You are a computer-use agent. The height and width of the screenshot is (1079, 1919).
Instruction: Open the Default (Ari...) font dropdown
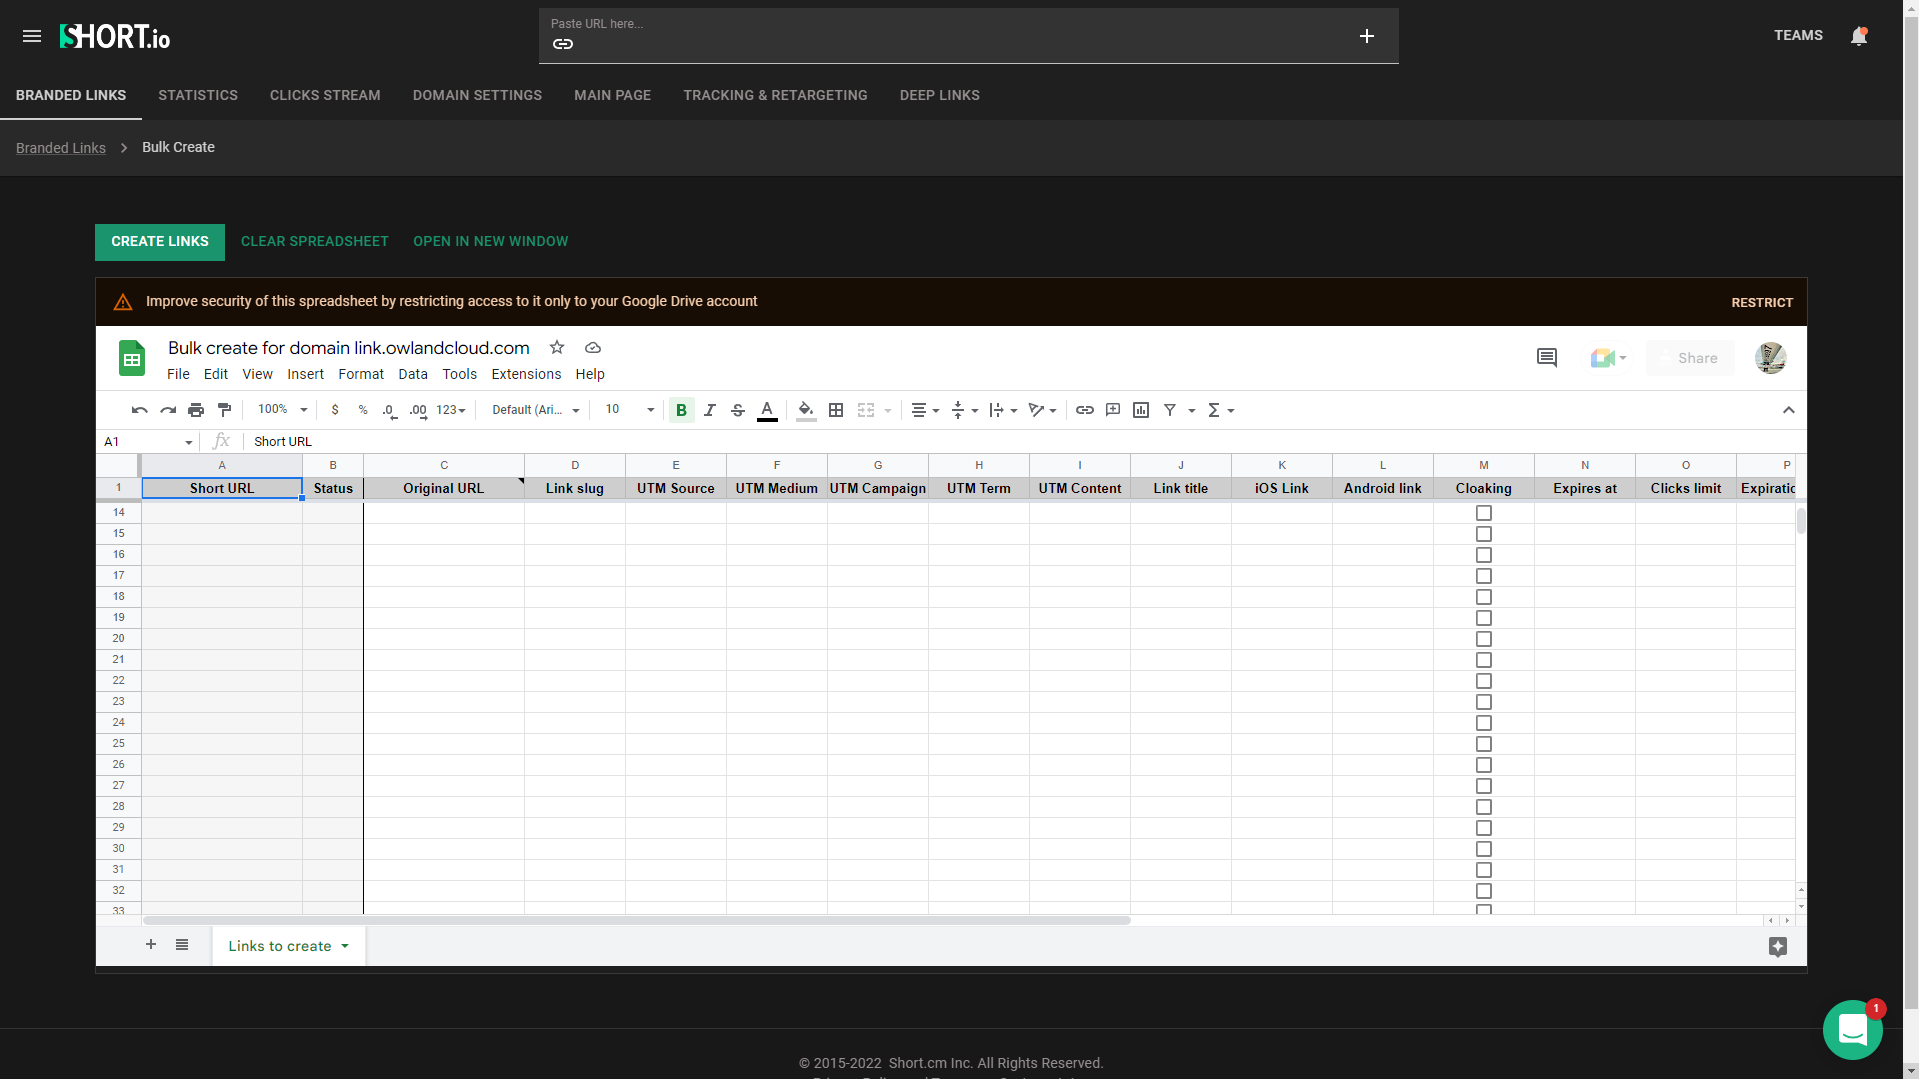pos(535,410)
